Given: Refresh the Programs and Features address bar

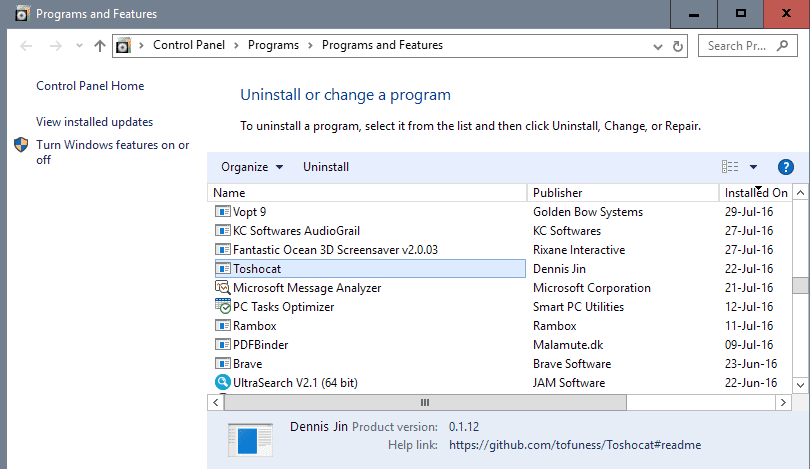Looking at the screenshot, I should click(678, 46).
